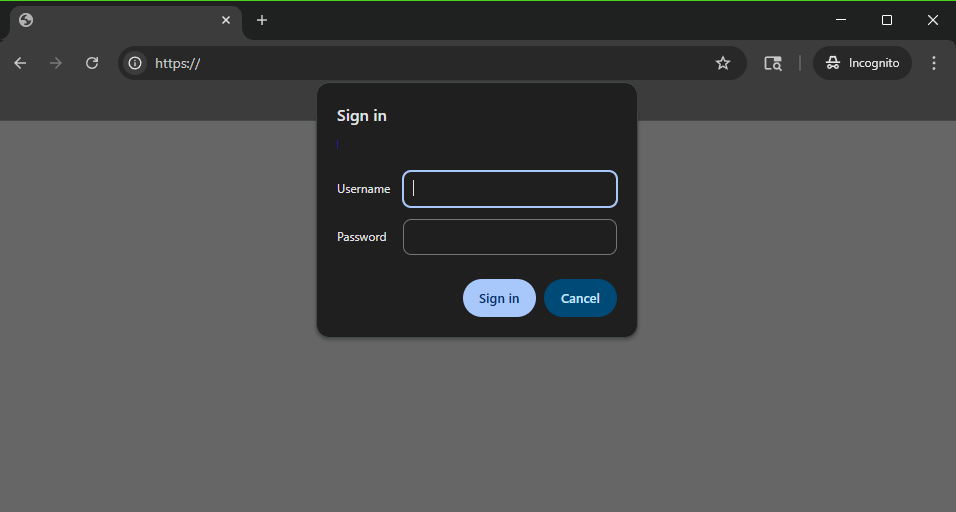Click the back navigation arrow
The height and width of the screenshot is (512, 956).
tap(20, 63)
